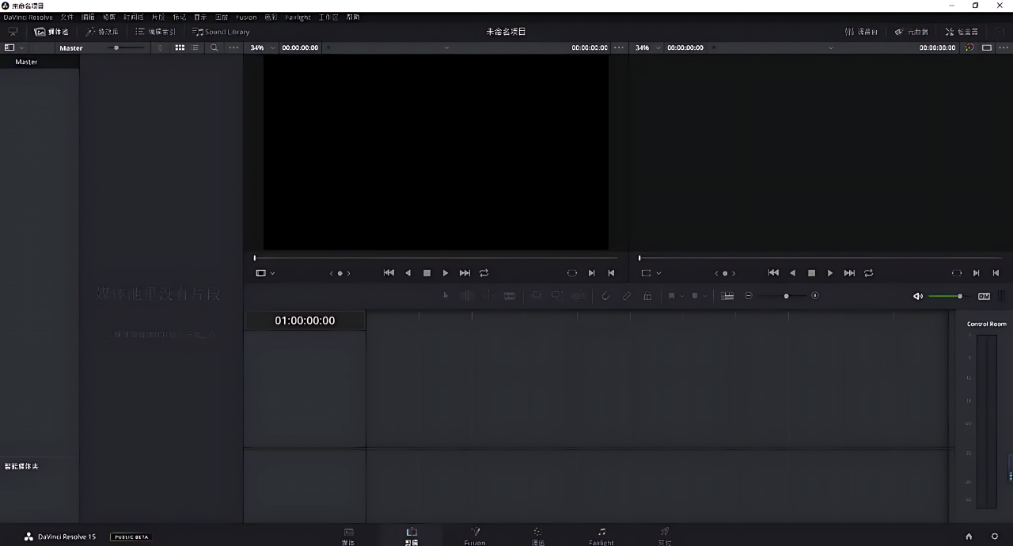Toggle bin list sidebar icon

pos(9,48)
